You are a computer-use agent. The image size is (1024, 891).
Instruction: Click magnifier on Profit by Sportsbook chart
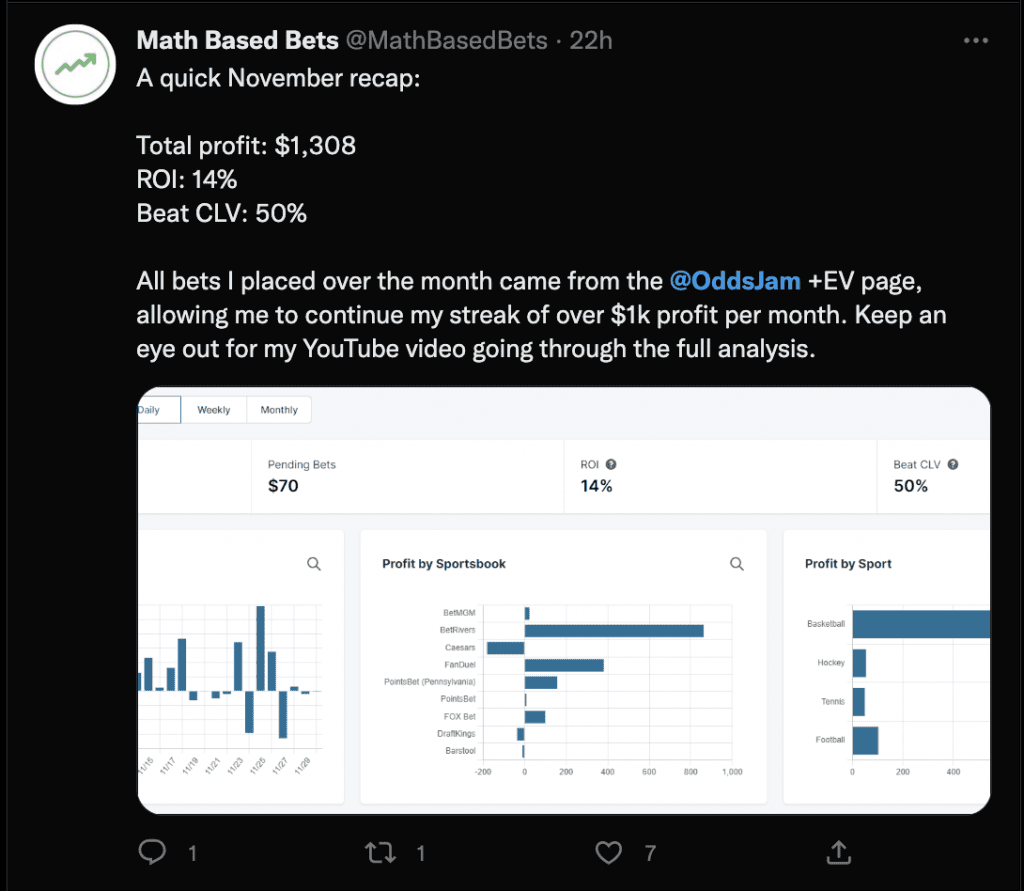(737, 564)
